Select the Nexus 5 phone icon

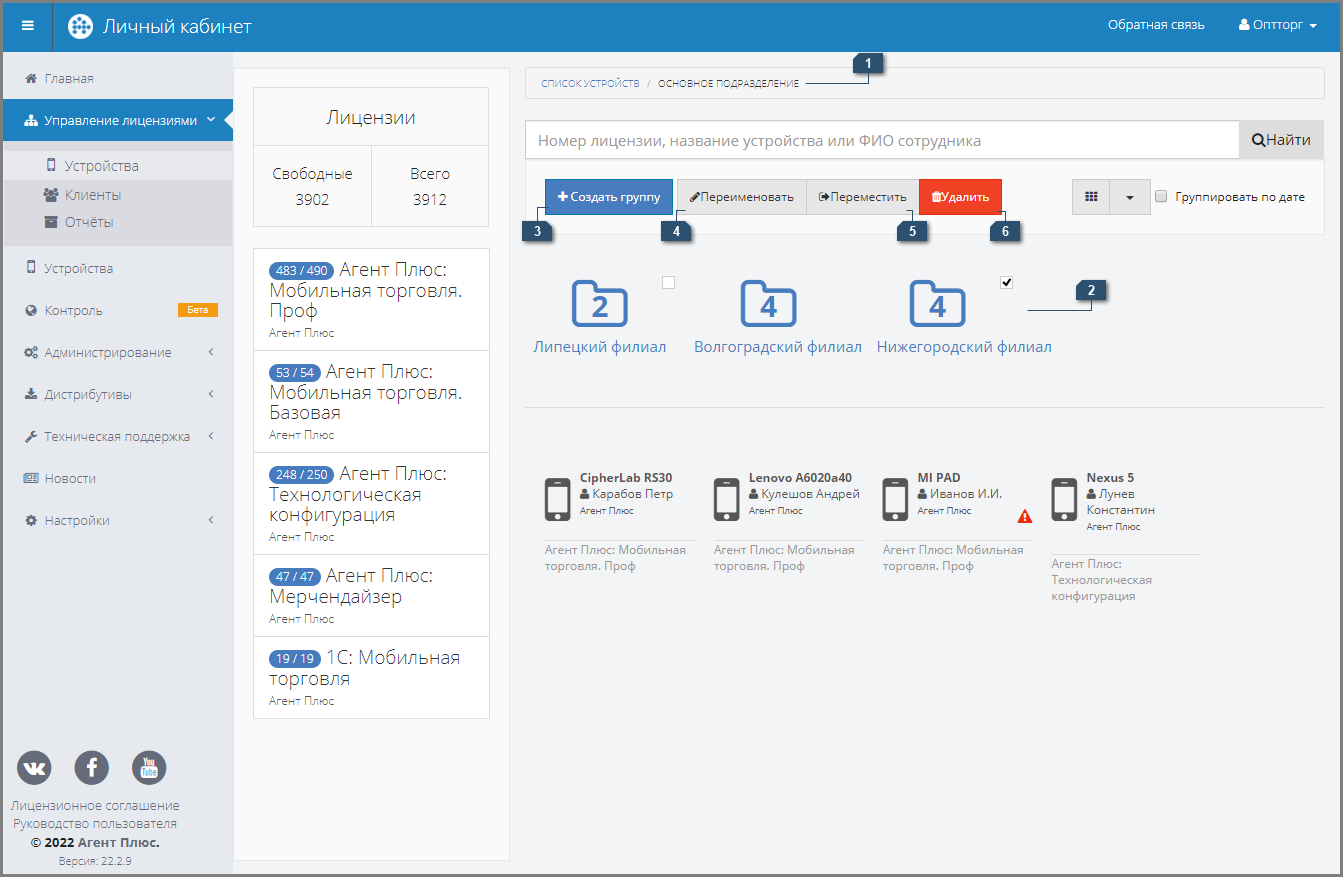pyautogui.click(x=1065, y=499)
